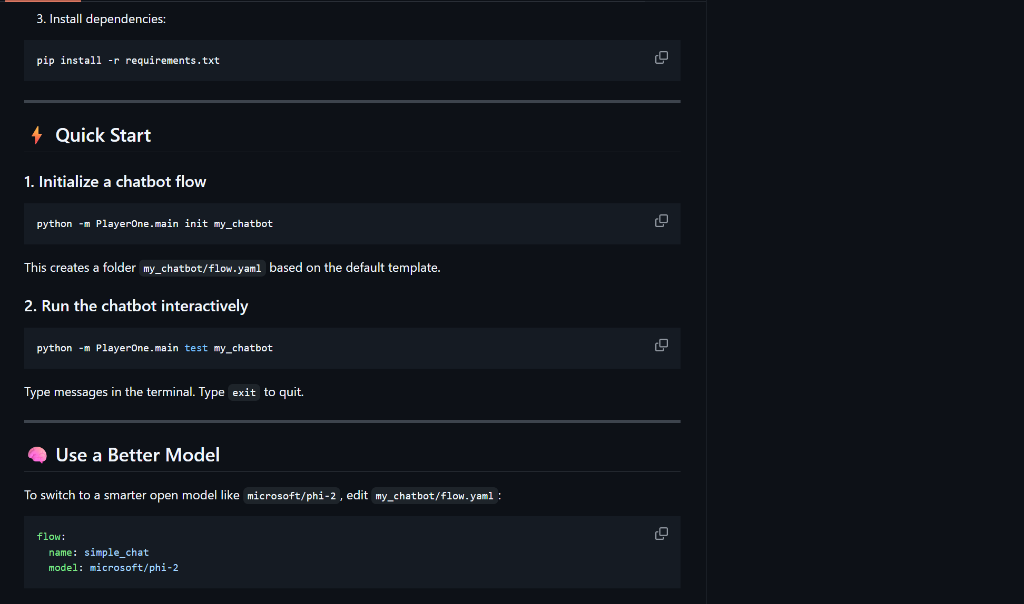This screenshot has width=1024, height=604.
Task: Copy the flow YAML configuration snippet
Action: point(661,534)
